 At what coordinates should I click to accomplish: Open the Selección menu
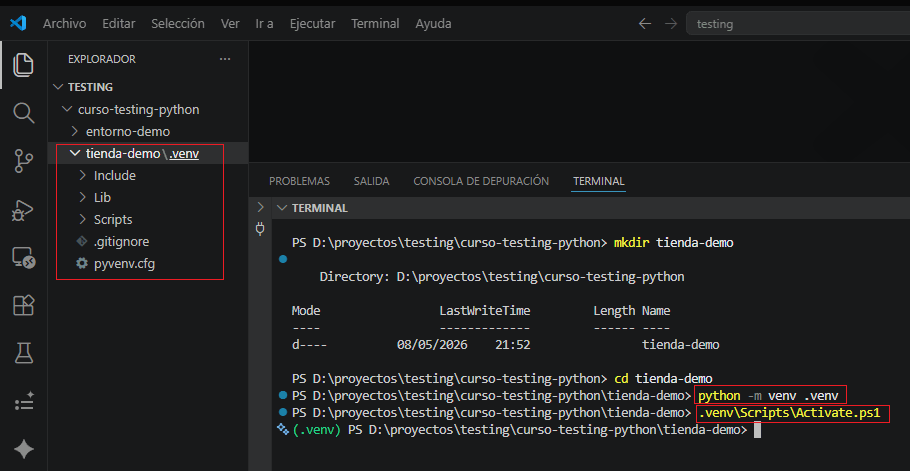(x=178, y=24)
